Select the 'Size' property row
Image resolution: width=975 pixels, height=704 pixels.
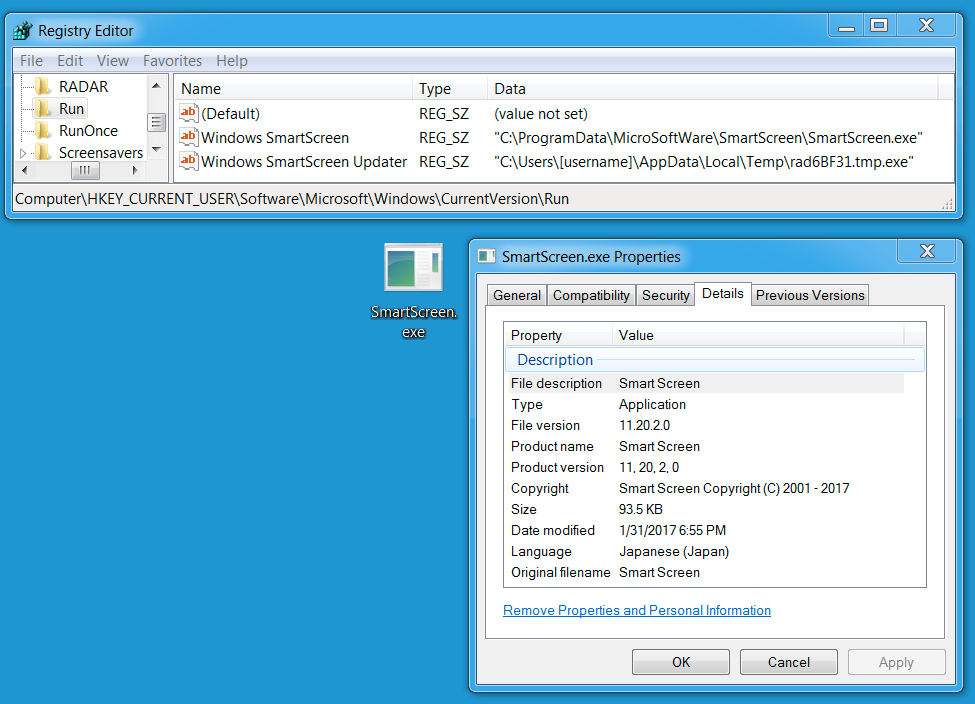click(x=704, y=509)
